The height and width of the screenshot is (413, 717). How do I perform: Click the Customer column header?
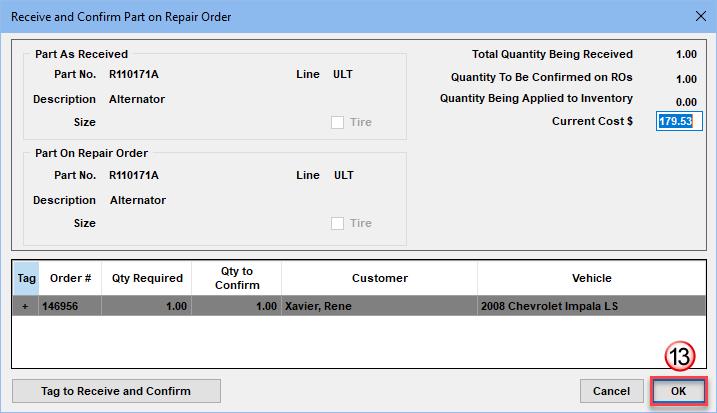[379, 278]
